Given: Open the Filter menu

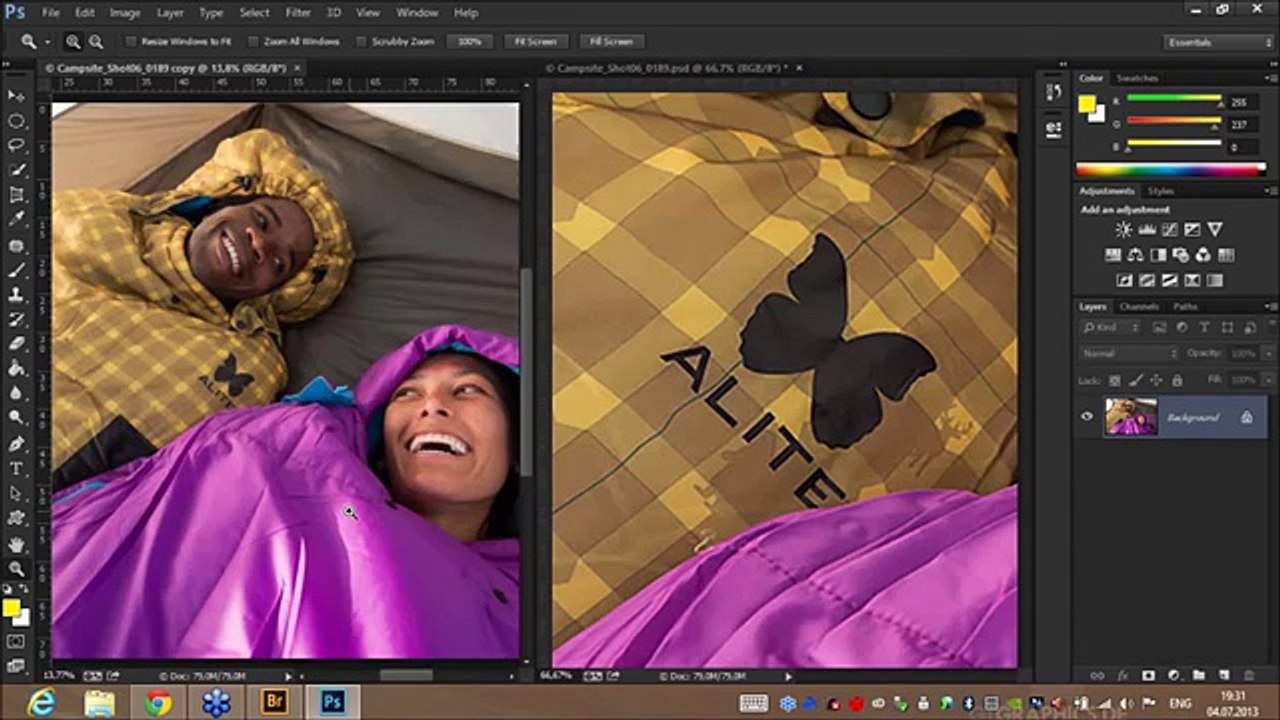Looking at the screenshot, I should pyautogui.click(x=298, y=13).
